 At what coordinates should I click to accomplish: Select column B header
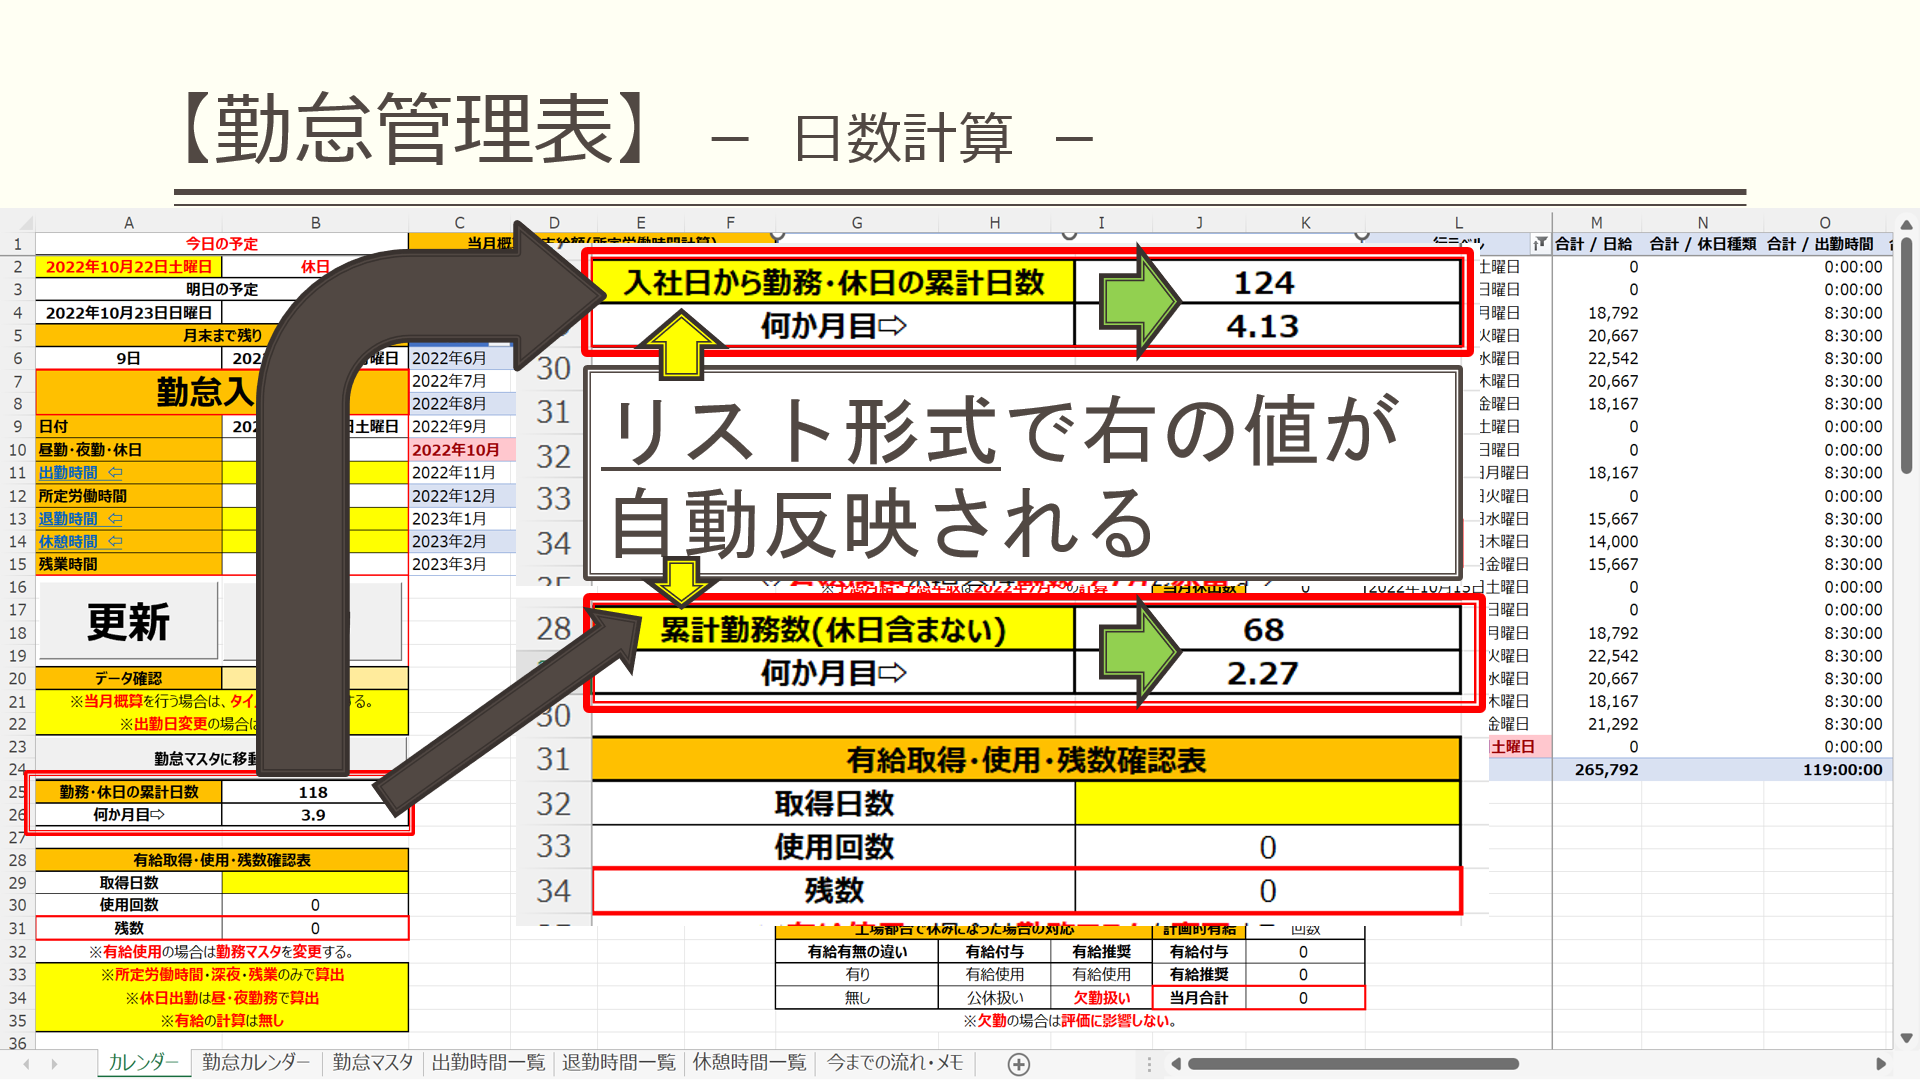315,223
